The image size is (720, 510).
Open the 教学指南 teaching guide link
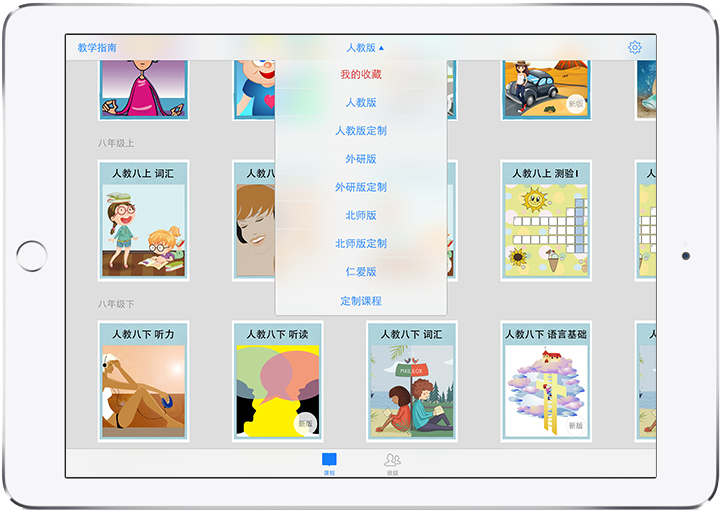(97, 47)
